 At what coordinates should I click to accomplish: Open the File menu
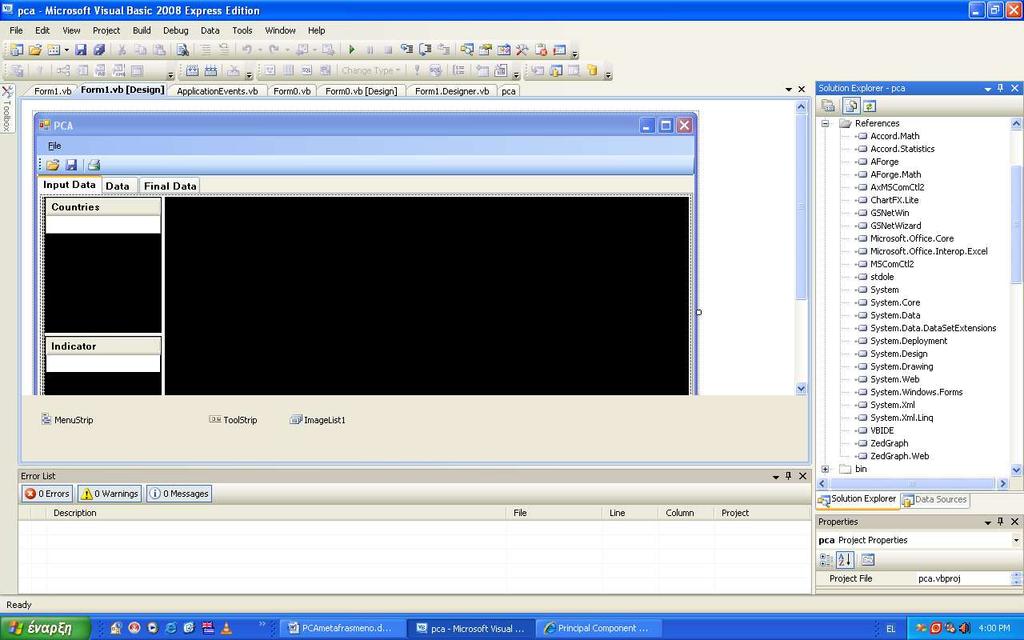(x=16, y=30)
